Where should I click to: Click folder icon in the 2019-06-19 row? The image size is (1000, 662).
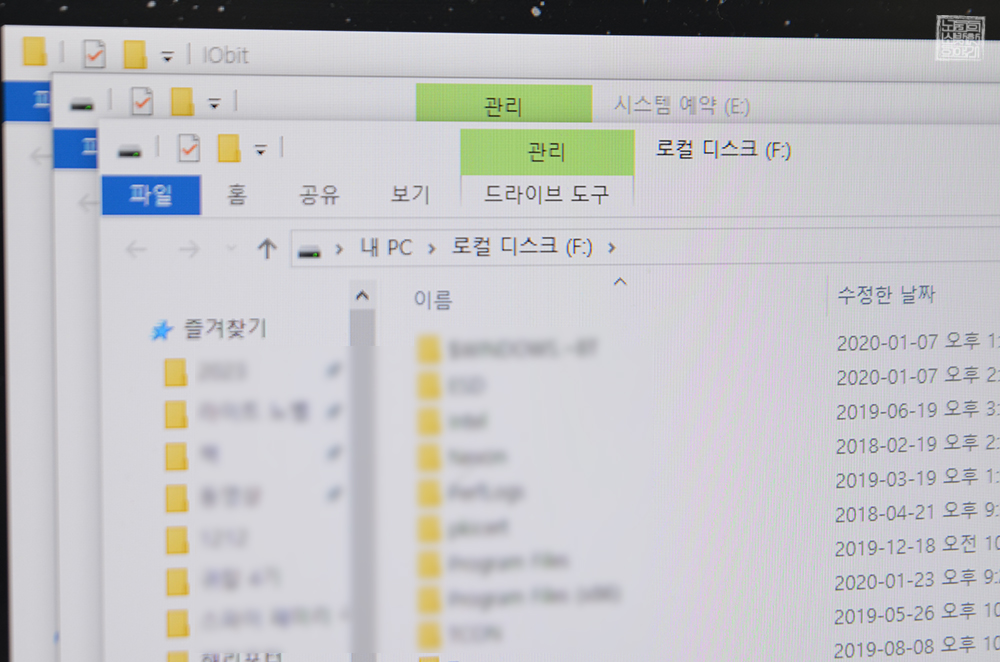(x=429, y=421)
